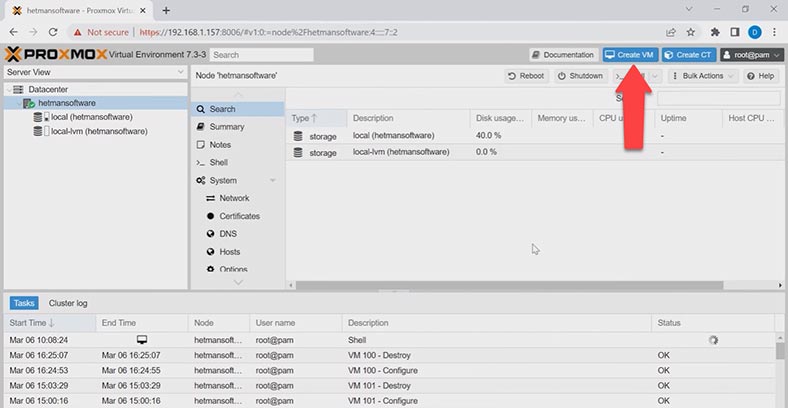This screenshot has height=408, width=788.
Task: Open the Shell menu item
Action: 238,163
